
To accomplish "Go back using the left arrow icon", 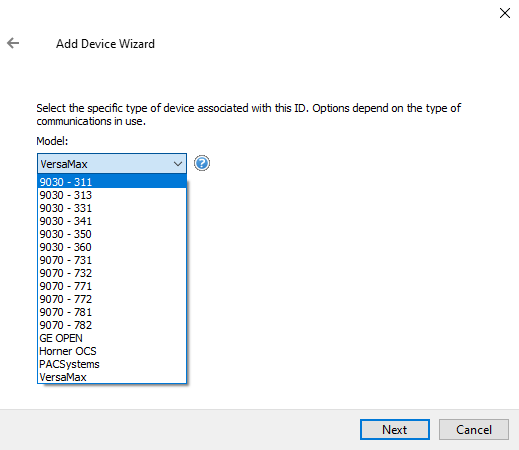I will coord(13,43).
